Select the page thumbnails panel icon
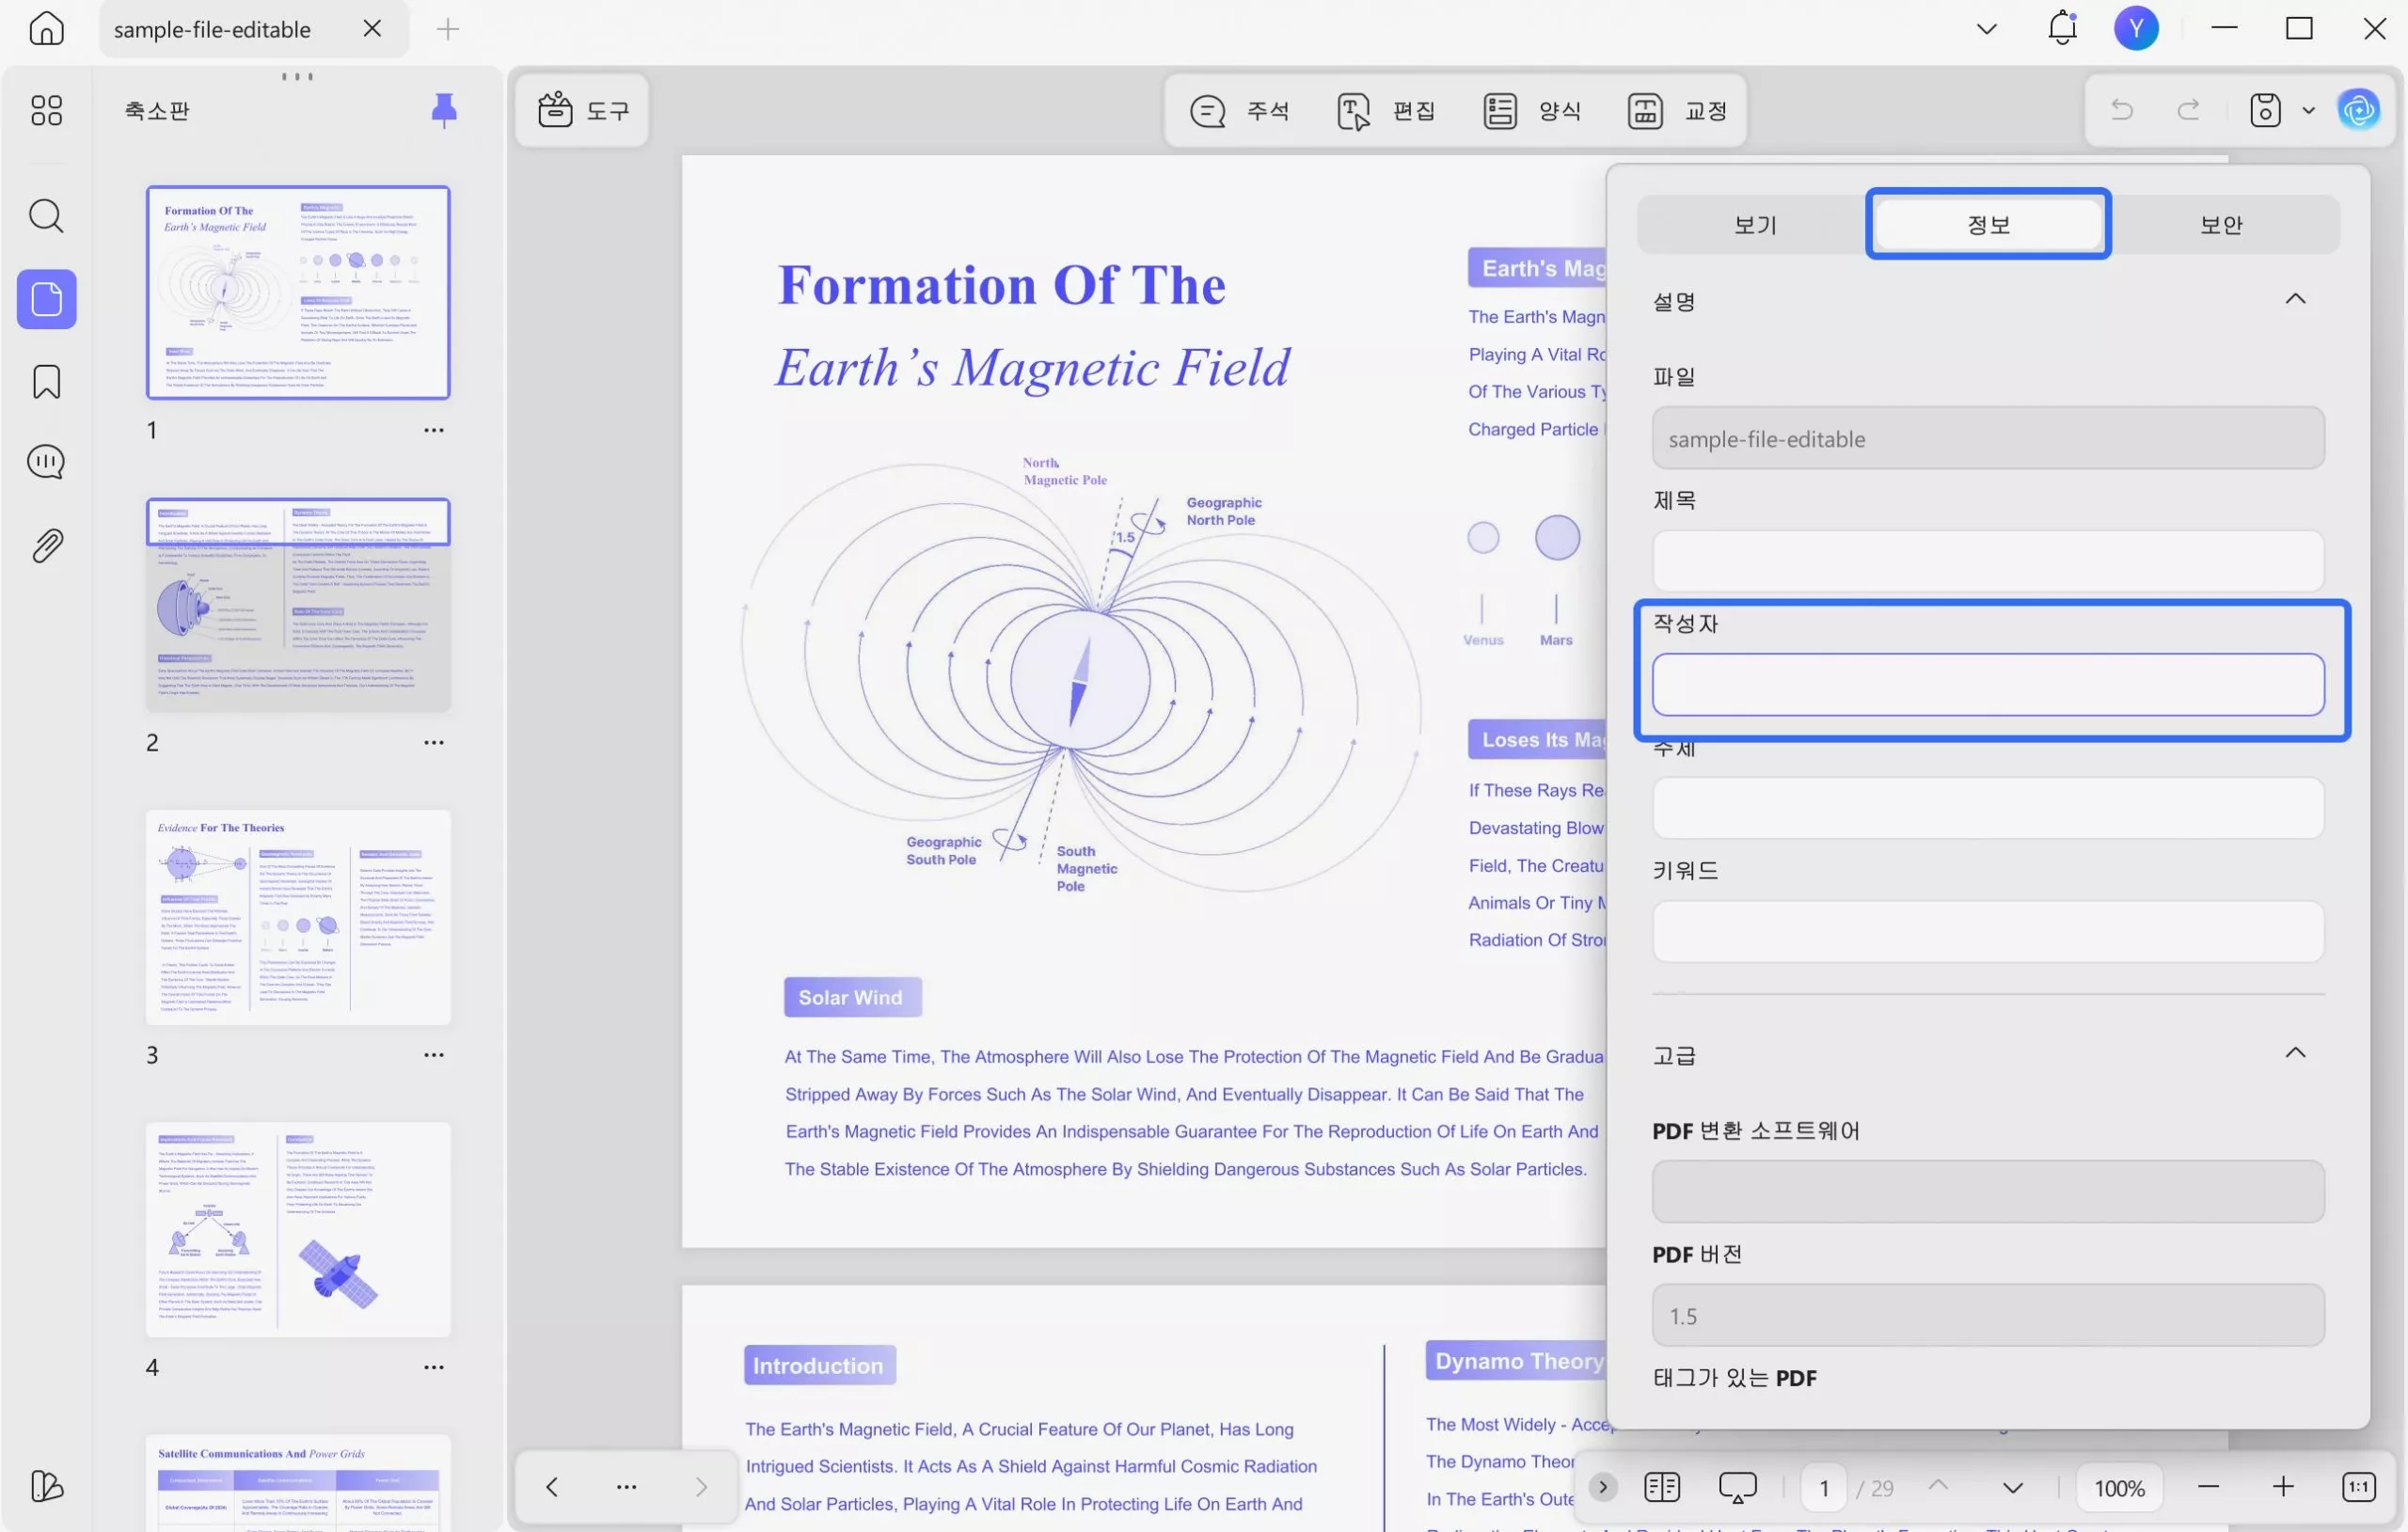 tap(46, 298)
